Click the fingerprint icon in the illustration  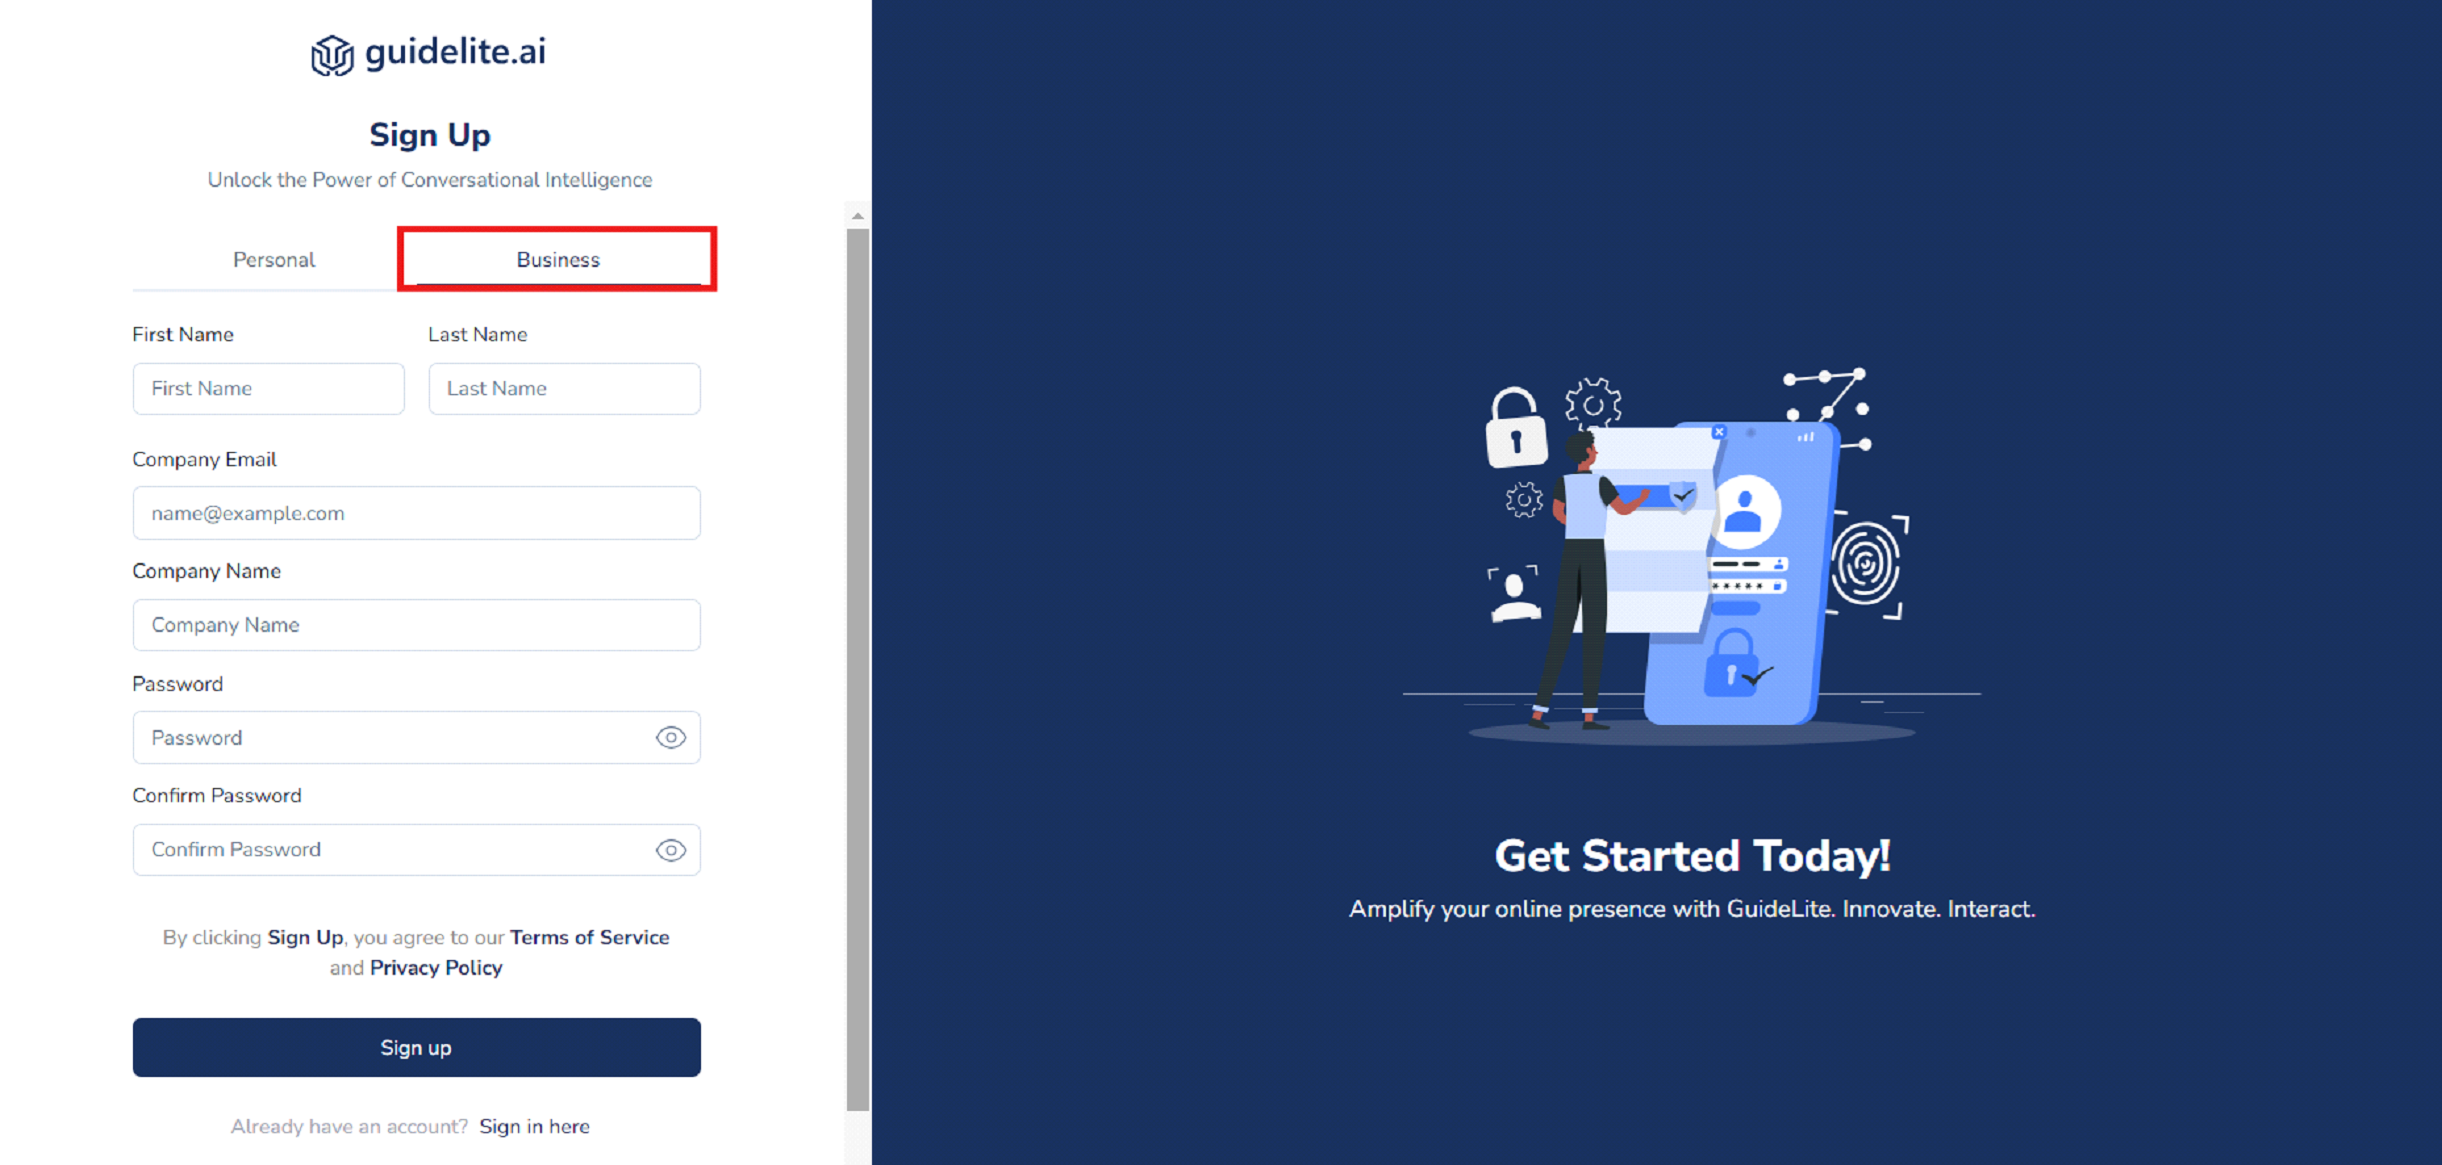1866,565
